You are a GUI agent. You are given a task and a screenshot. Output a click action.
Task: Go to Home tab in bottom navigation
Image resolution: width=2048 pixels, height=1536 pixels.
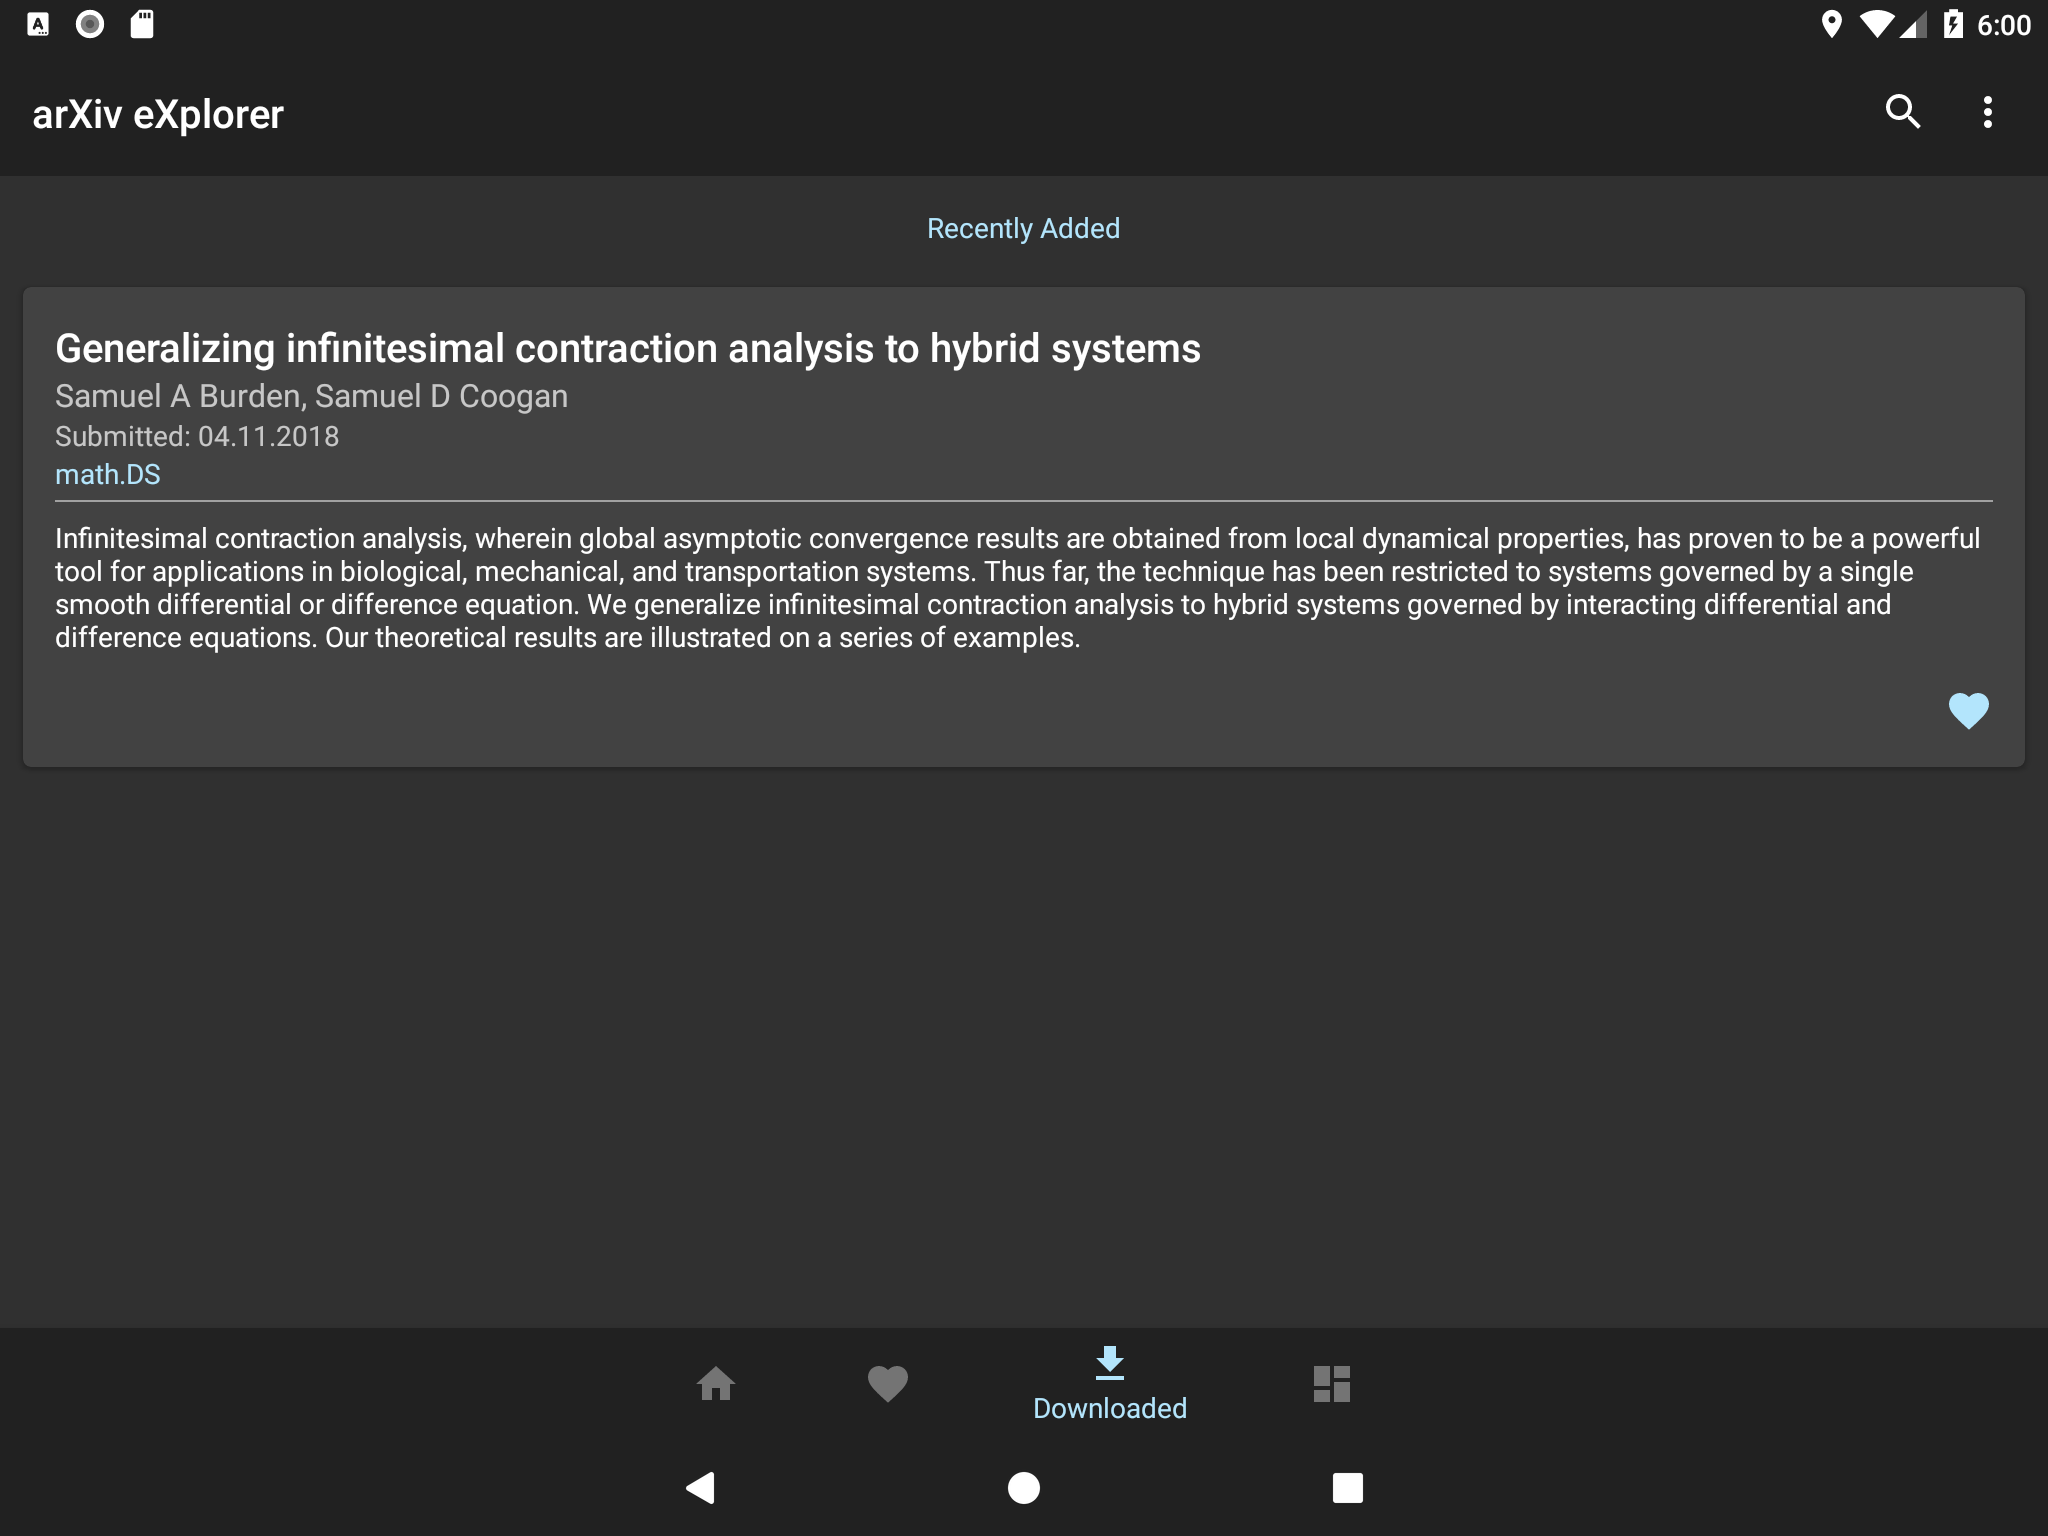[x=715, y=1384]
